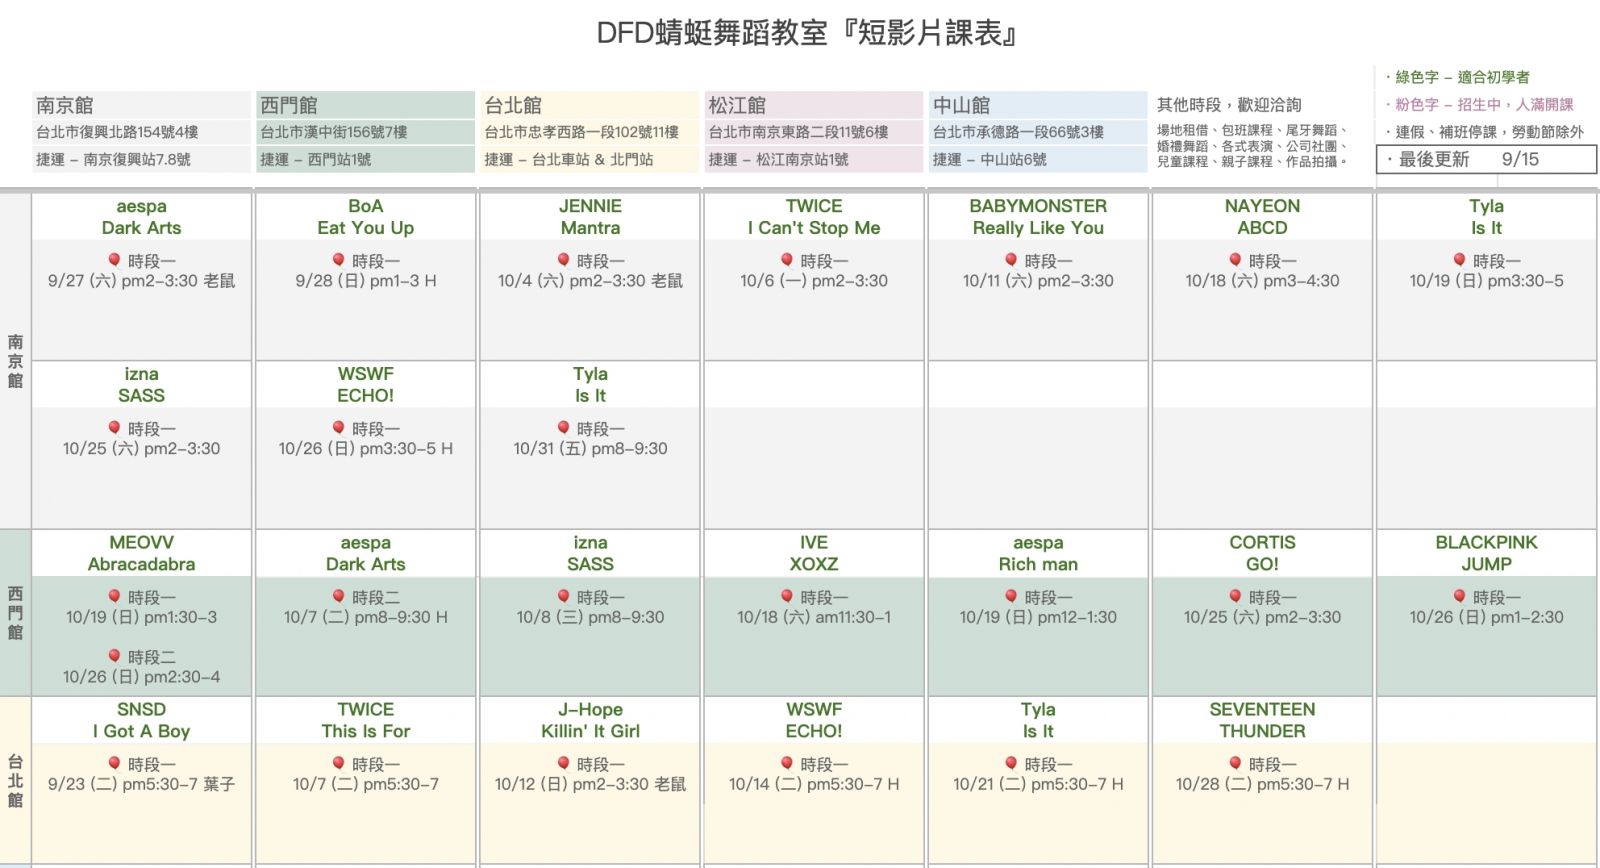Click balloon icon in BoA Eat You Up cell
This screenshot has width=1600, height=868.
(x=339, y=260)
